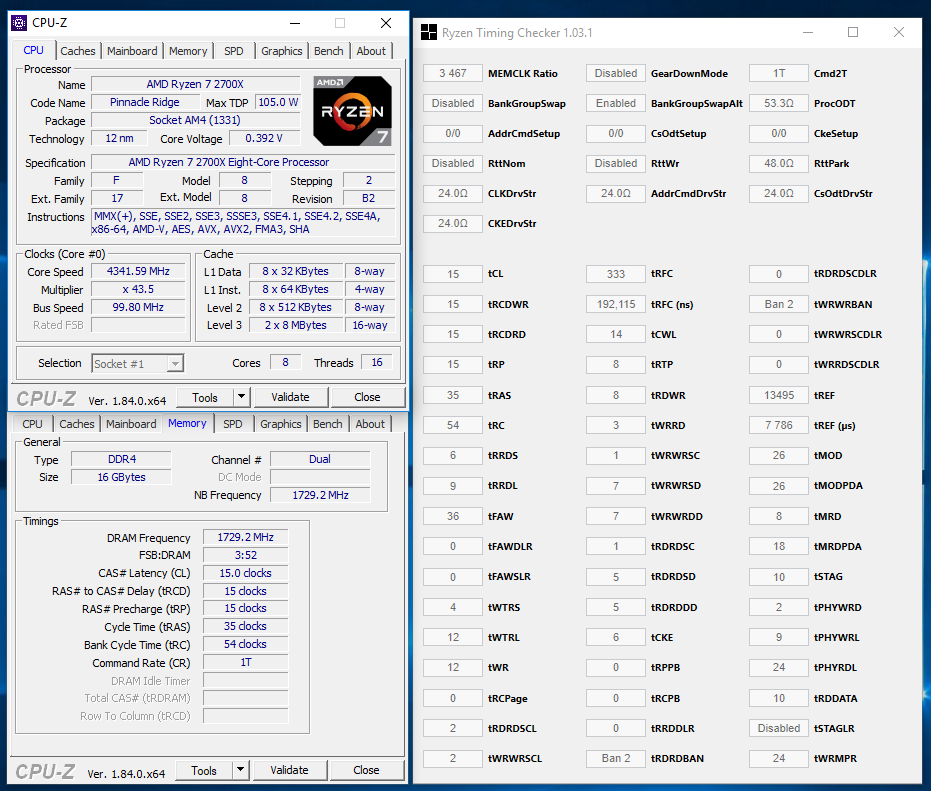Open SPD tab in the lower CPU-Z window
Image resolution: width=931 pixels, height=791 pixels.
232,424
